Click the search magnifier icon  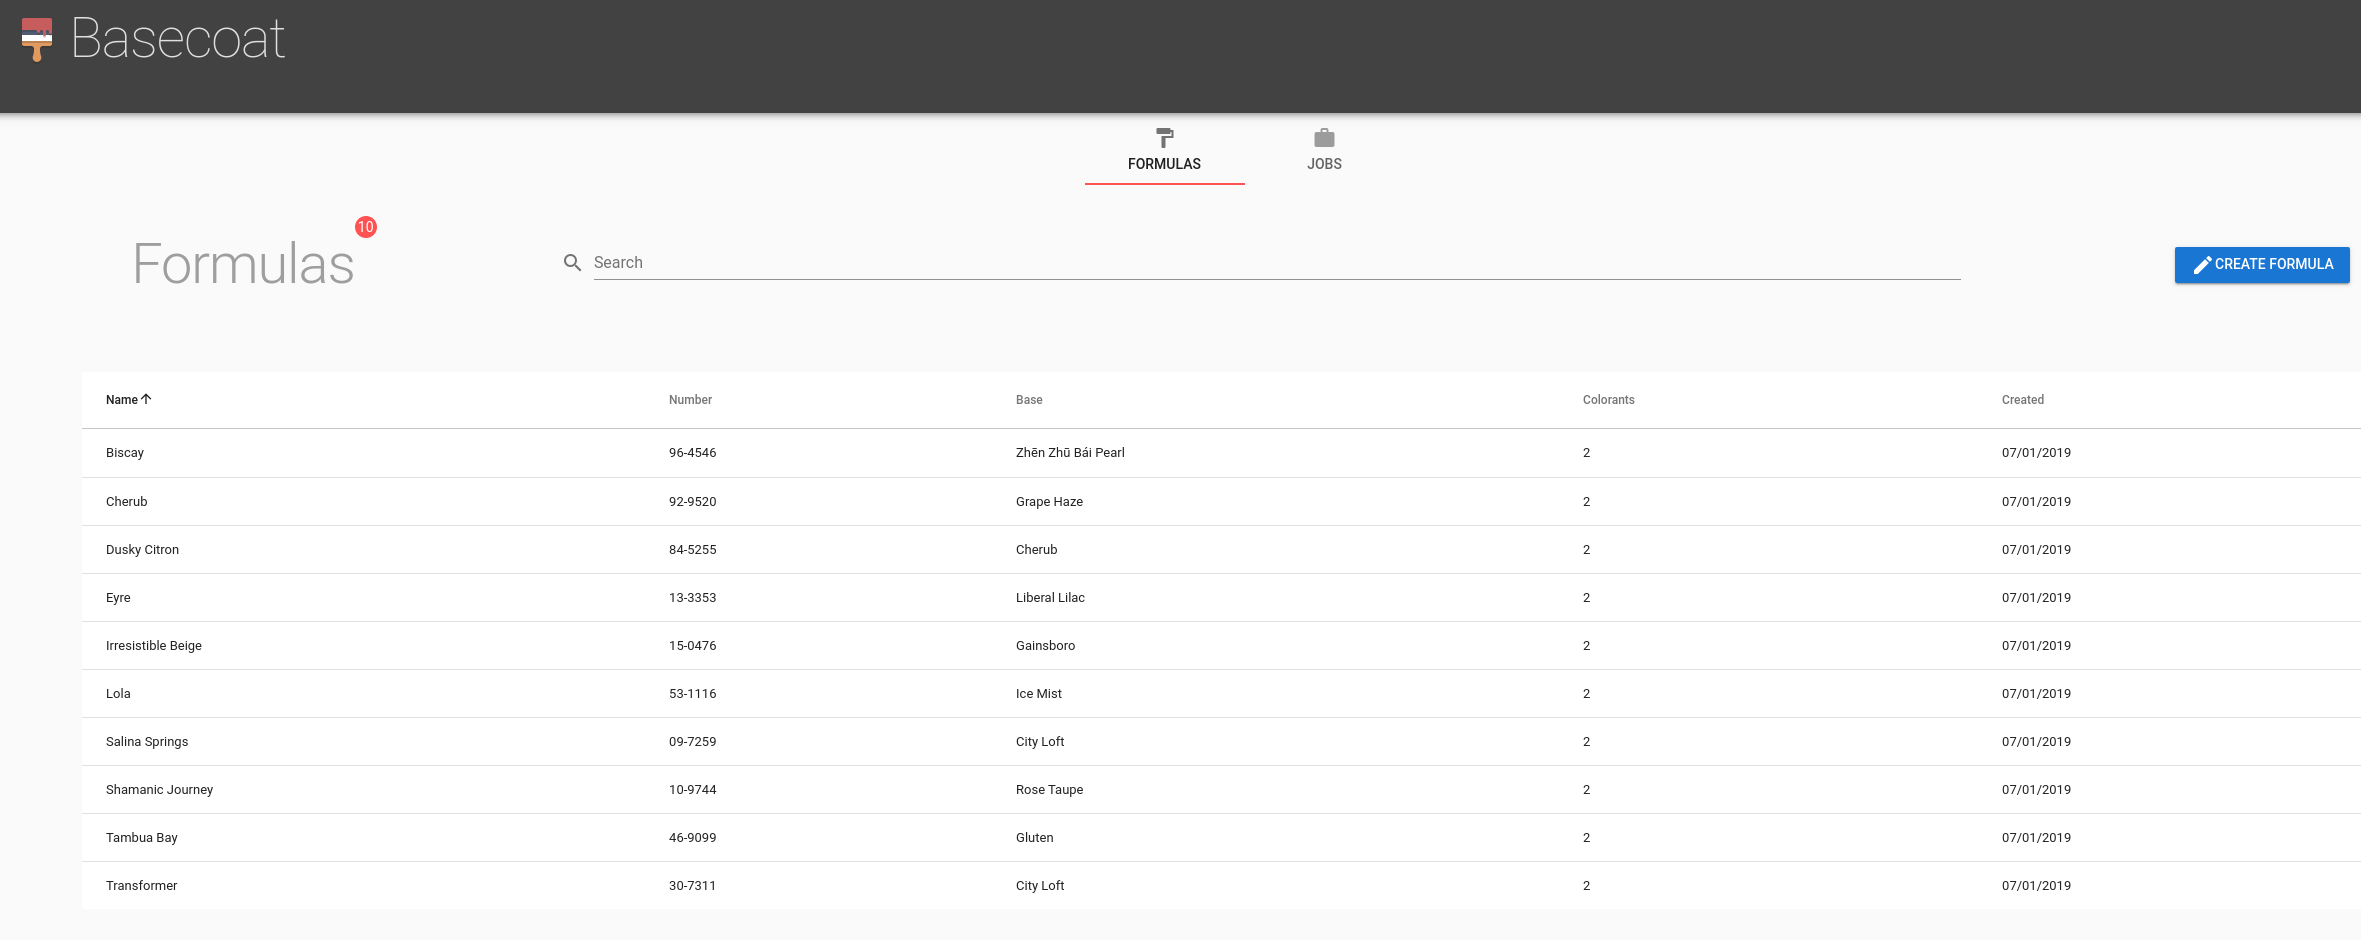click(572, 263)
